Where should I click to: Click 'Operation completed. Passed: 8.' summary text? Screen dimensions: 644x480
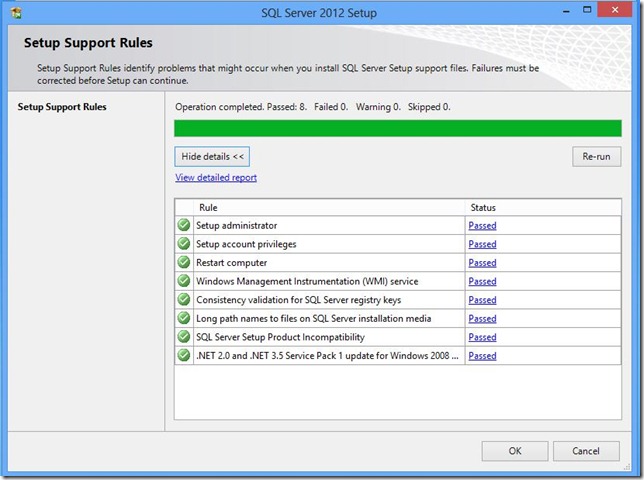point(241,107)
